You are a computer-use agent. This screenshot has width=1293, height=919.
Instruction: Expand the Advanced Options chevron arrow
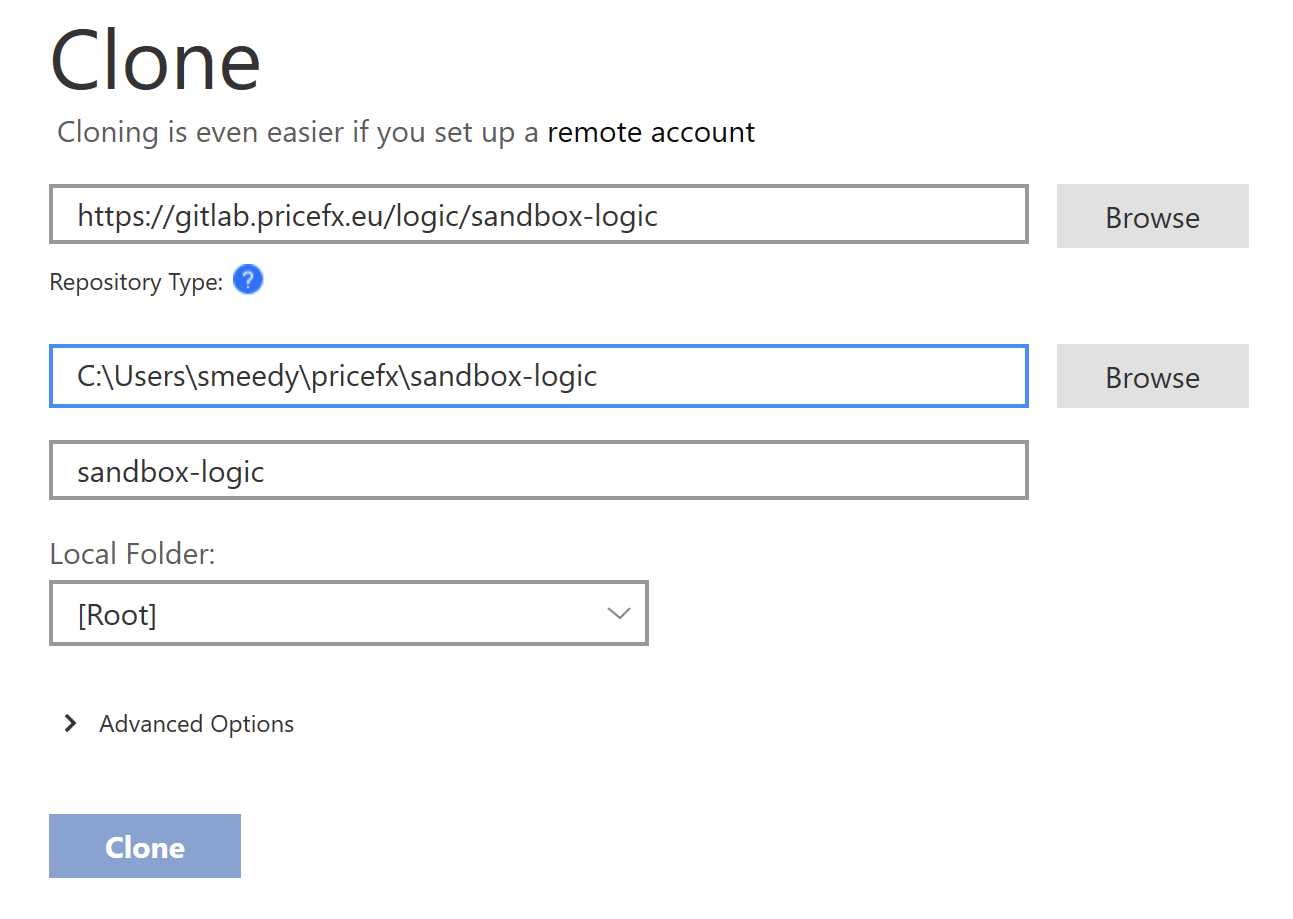click(70, 724)
